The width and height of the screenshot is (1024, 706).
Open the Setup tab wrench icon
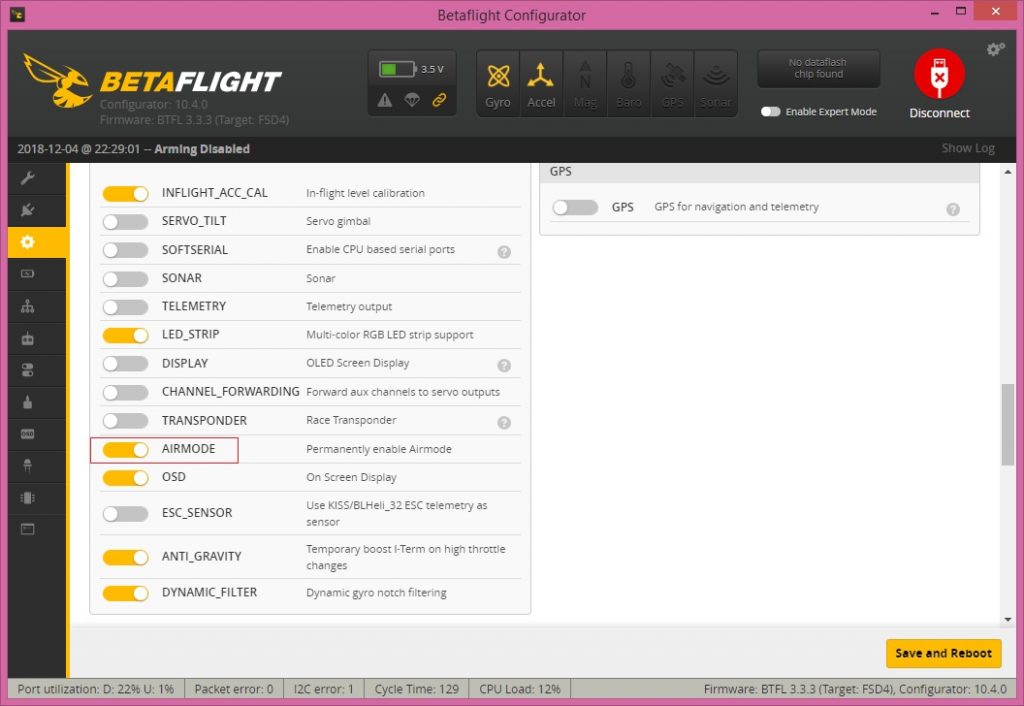[x=27, y=178]
